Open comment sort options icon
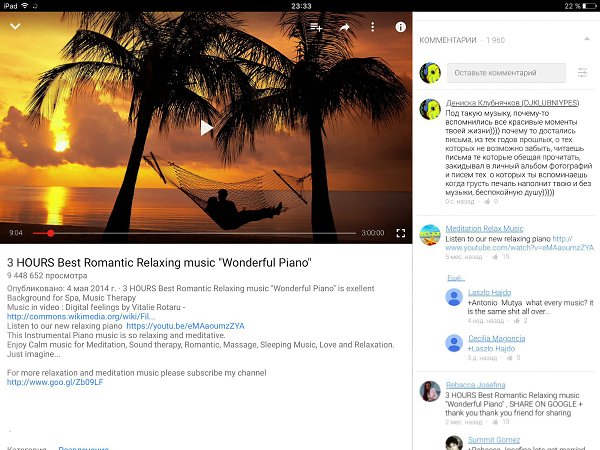The image size is (600, 450). (x=582, y=72)
